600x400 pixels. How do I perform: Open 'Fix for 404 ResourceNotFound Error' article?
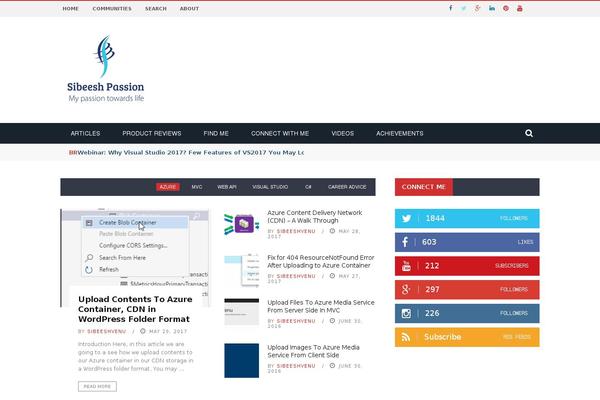[321, 261]
